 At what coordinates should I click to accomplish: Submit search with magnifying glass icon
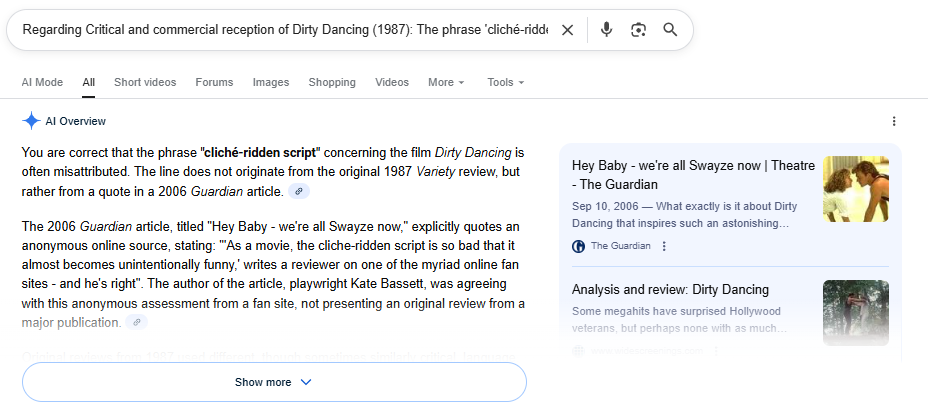(x=670, y=30)
